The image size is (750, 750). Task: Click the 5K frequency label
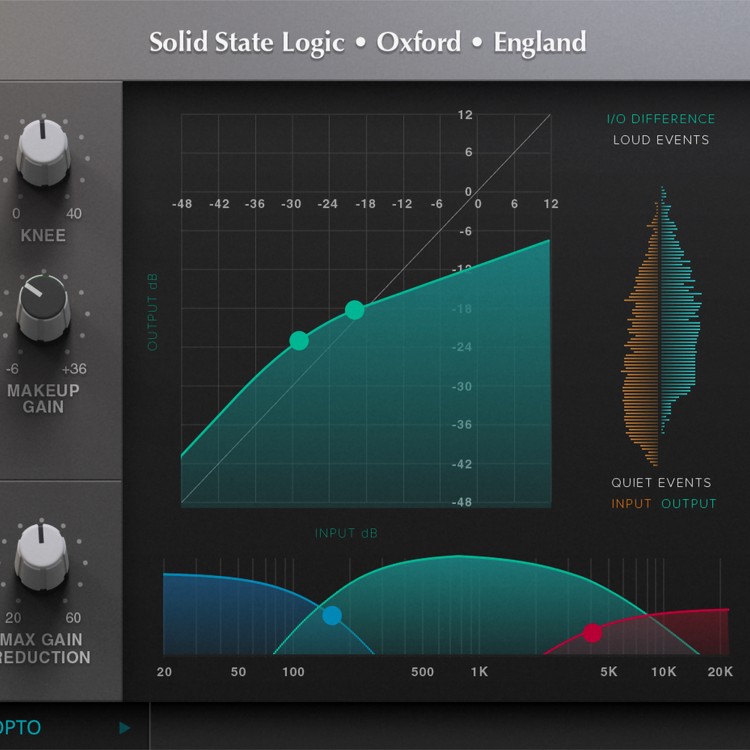click(x=609, y=672)
